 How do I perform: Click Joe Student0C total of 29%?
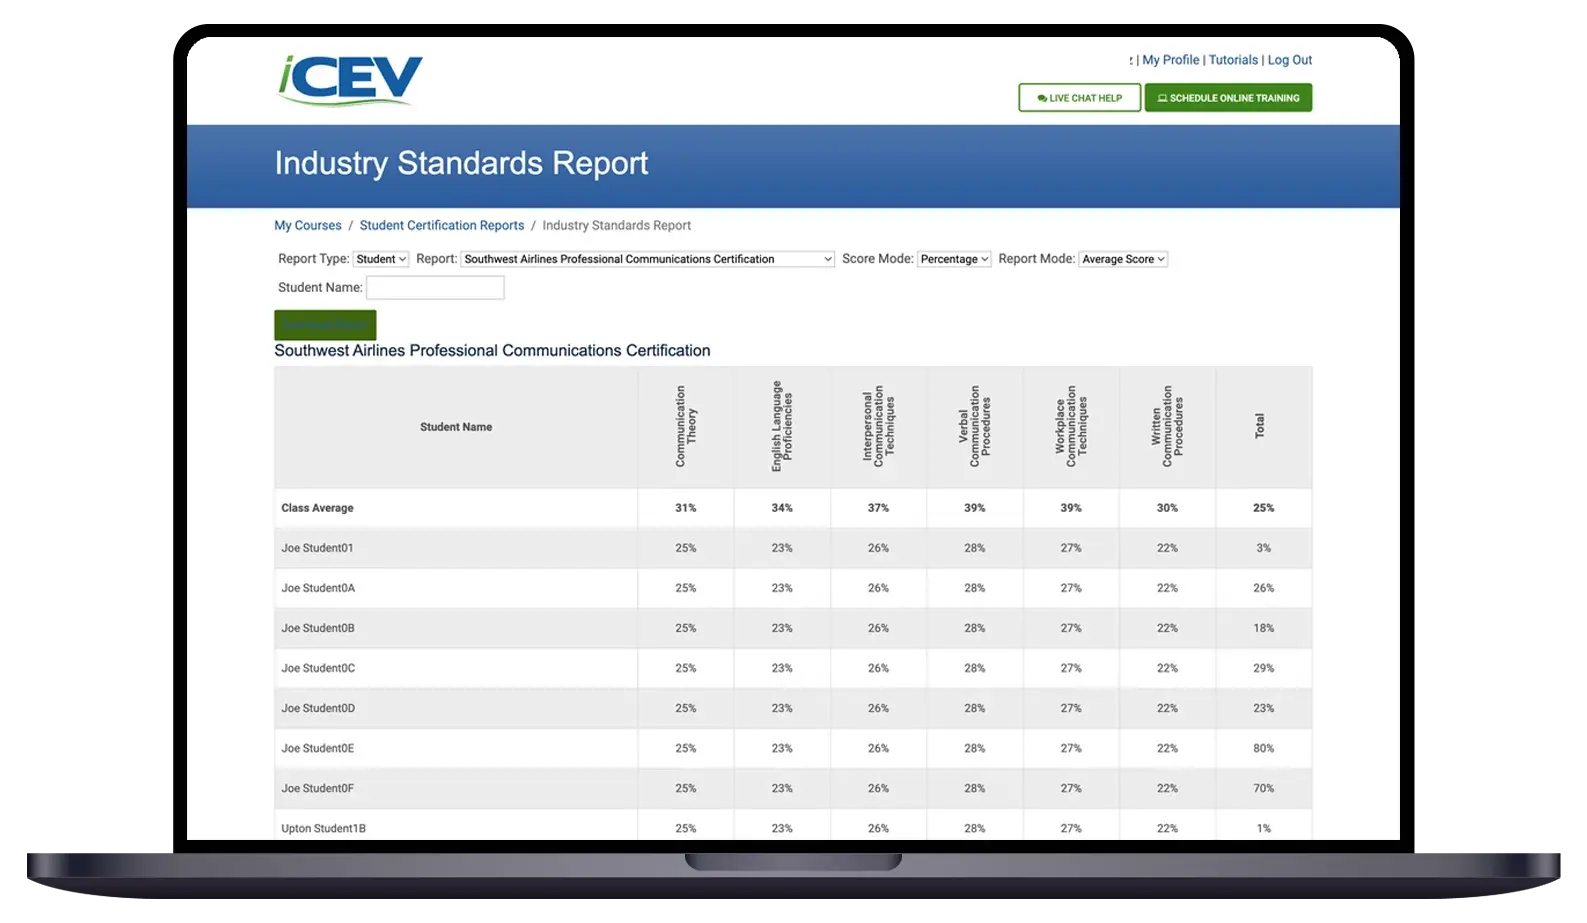pos(1264,668)
